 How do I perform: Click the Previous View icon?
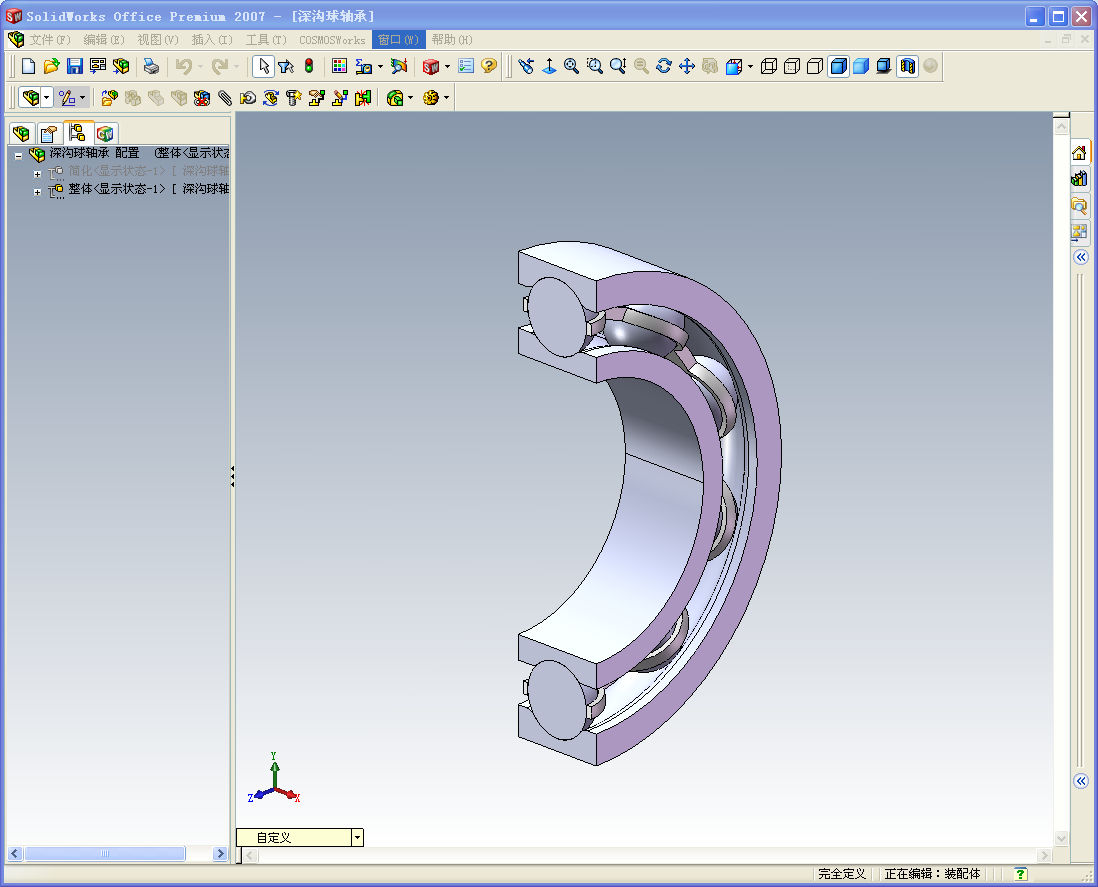[x=527, y=67]
